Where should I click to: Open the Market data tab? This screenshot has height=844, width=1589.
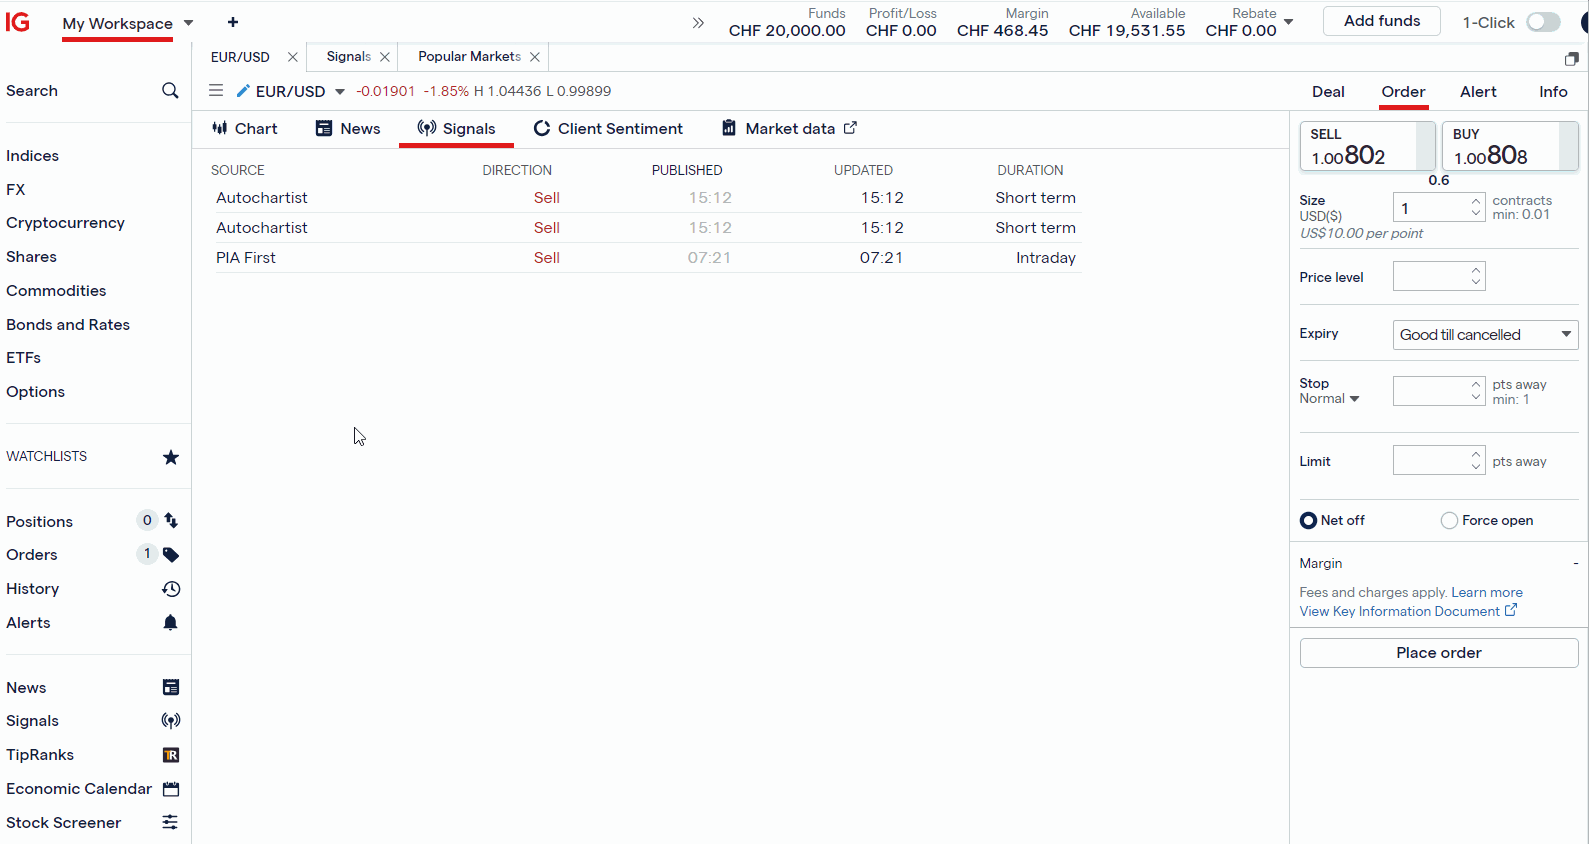(789, 129)
